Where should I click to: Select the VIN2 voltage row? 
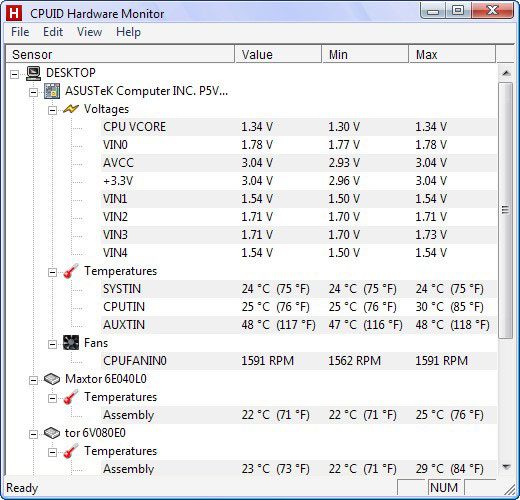coord(299,217)
